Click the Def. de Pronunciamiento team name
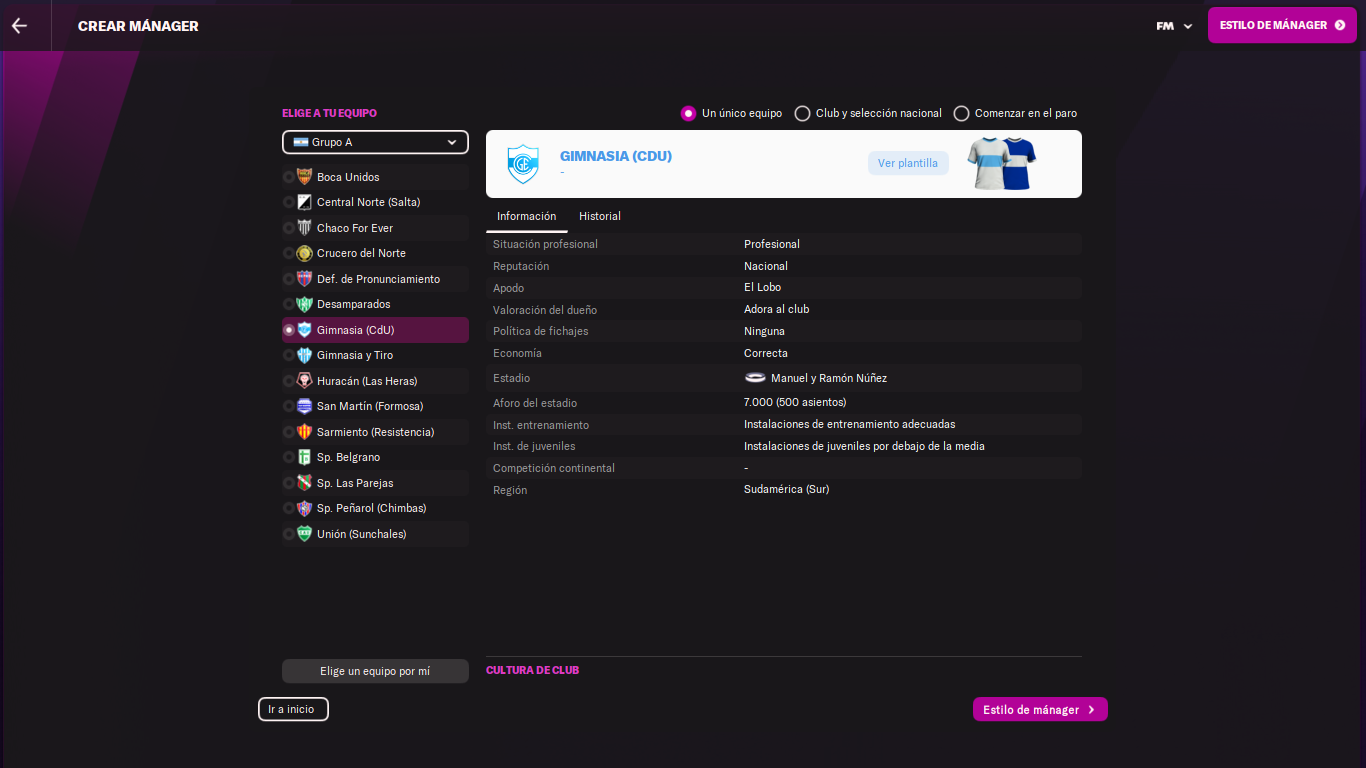This screenshot has height=768, width=1366. click(x=378, y=279)
